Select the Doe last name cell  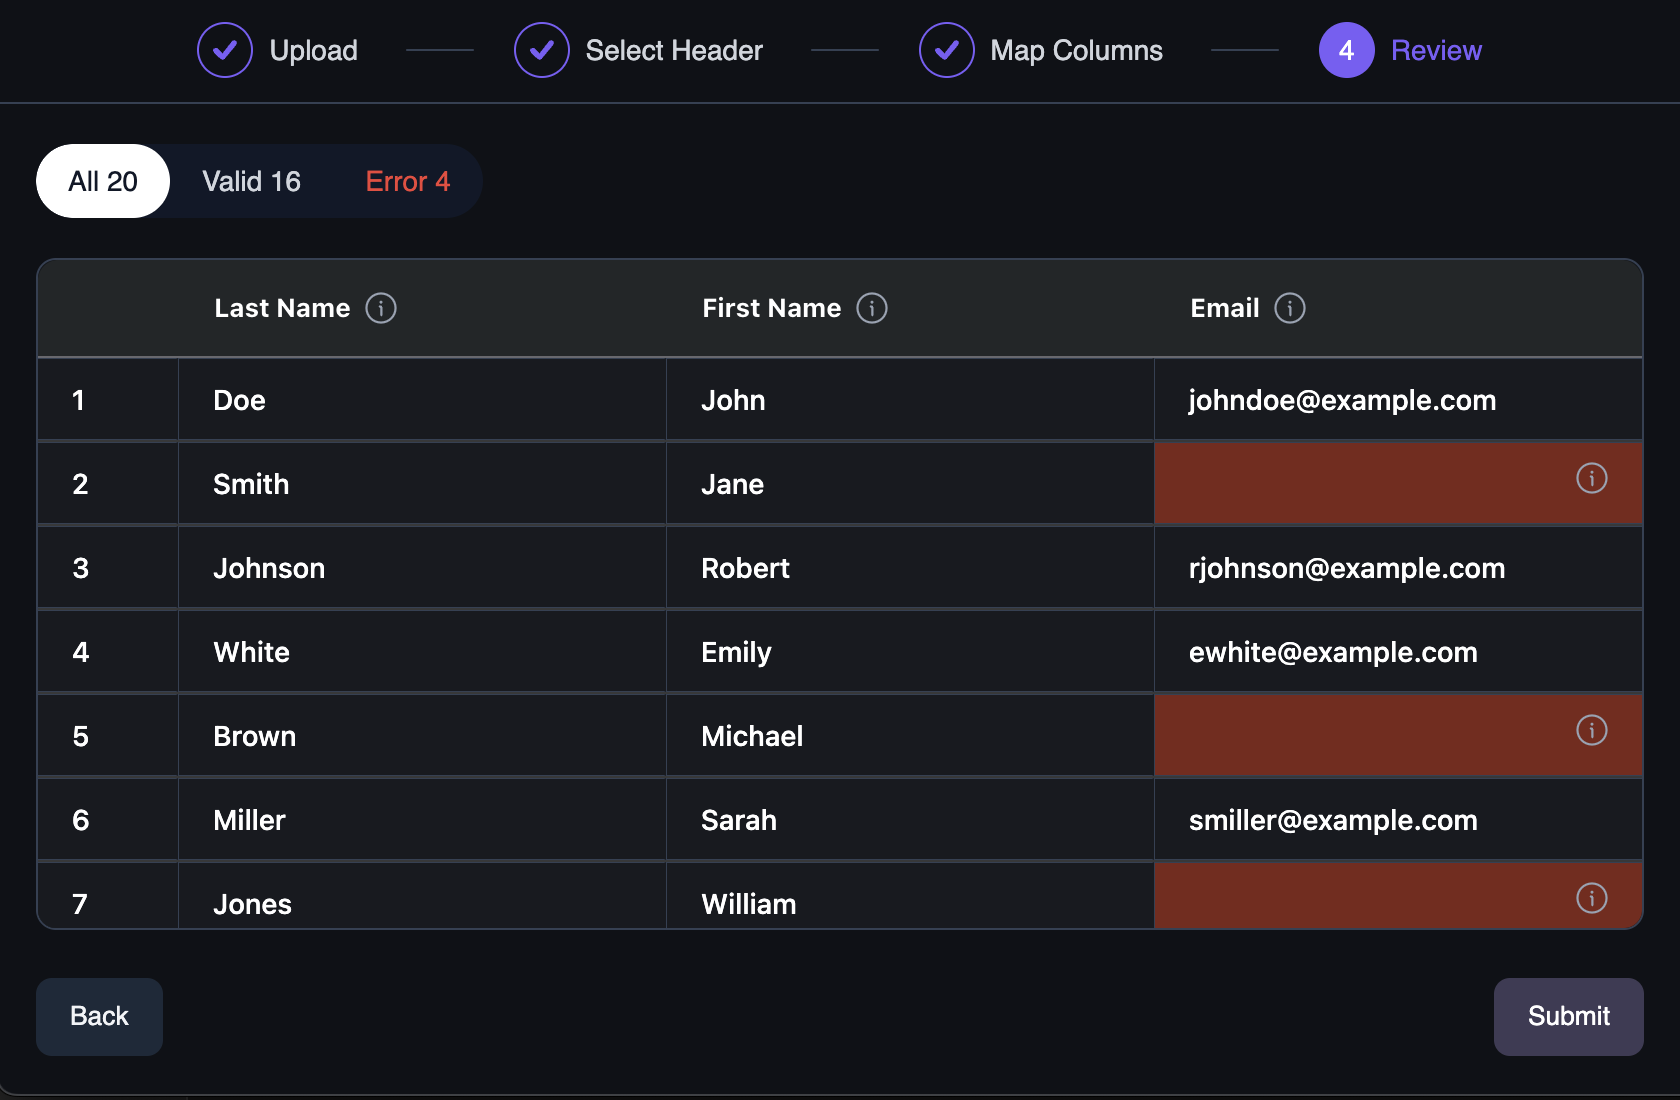(422, 400)
